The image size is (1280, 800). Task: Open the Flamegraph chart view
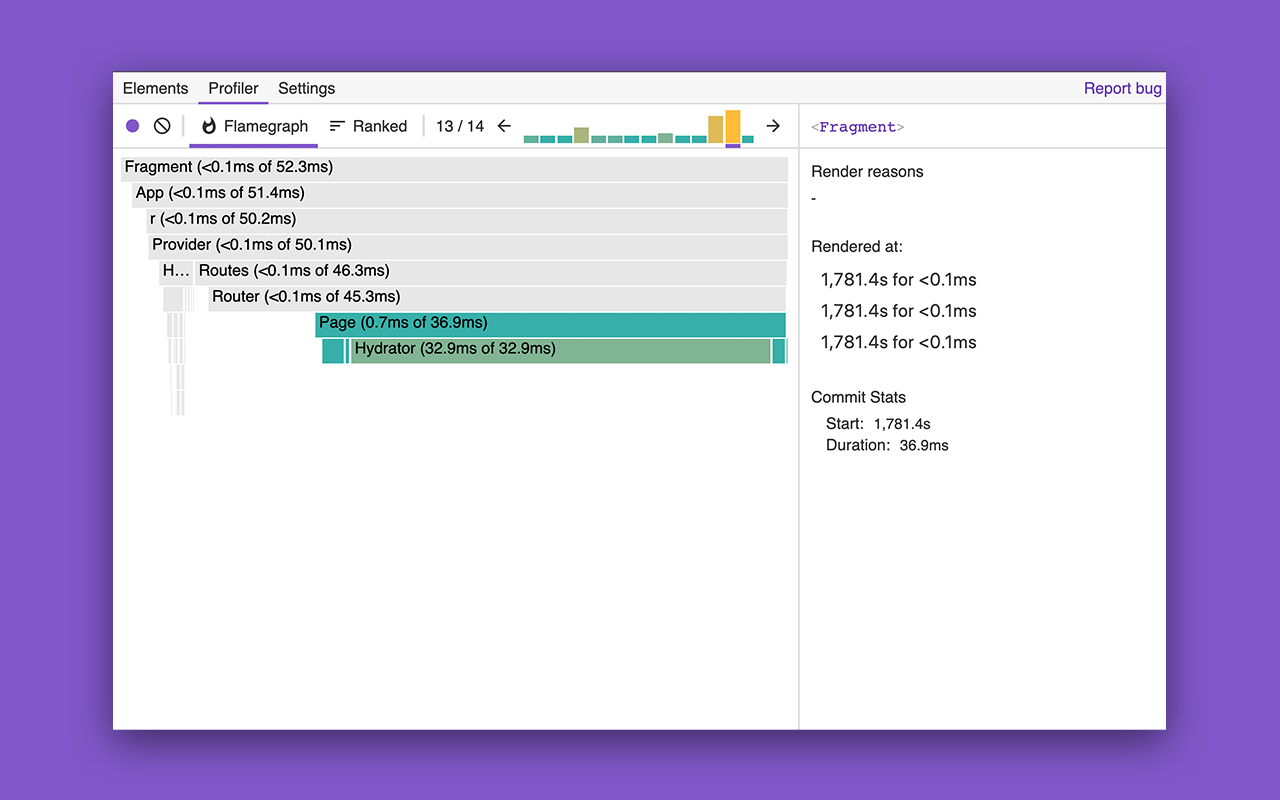253,126
